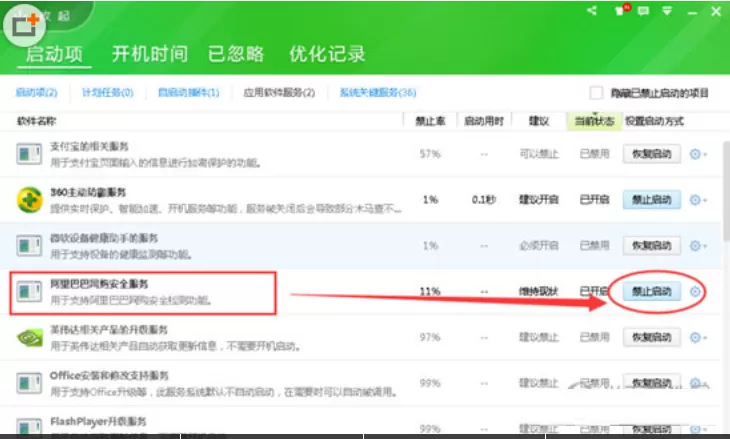This screenshot has width=730, height=439.
Task: Click 维持现状 in 阿里巴巴网购安全服务 row
Action: point(539,291)
